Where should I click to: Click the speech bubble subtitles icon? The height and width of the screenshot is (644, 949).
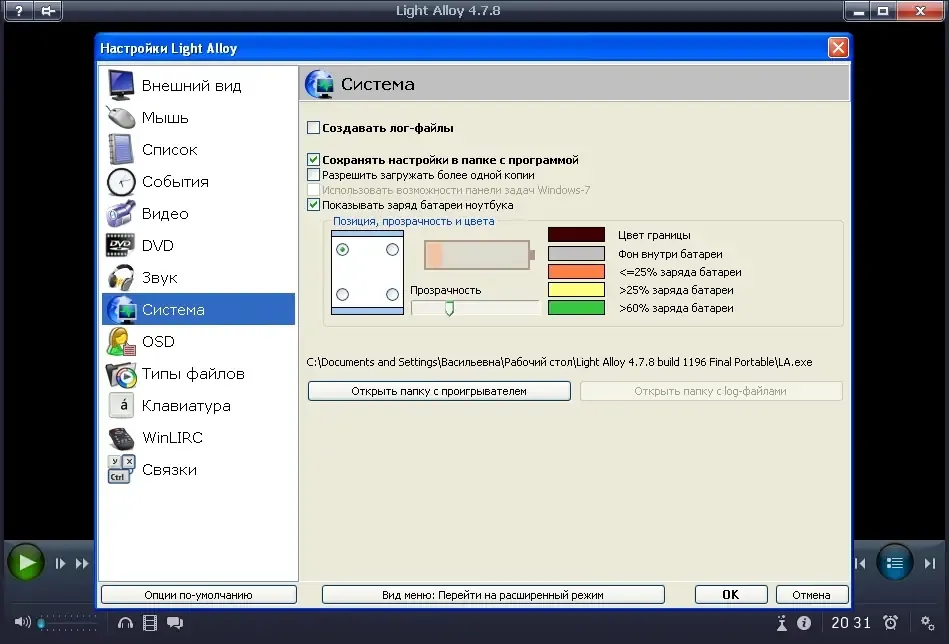[x=175, y=622]
